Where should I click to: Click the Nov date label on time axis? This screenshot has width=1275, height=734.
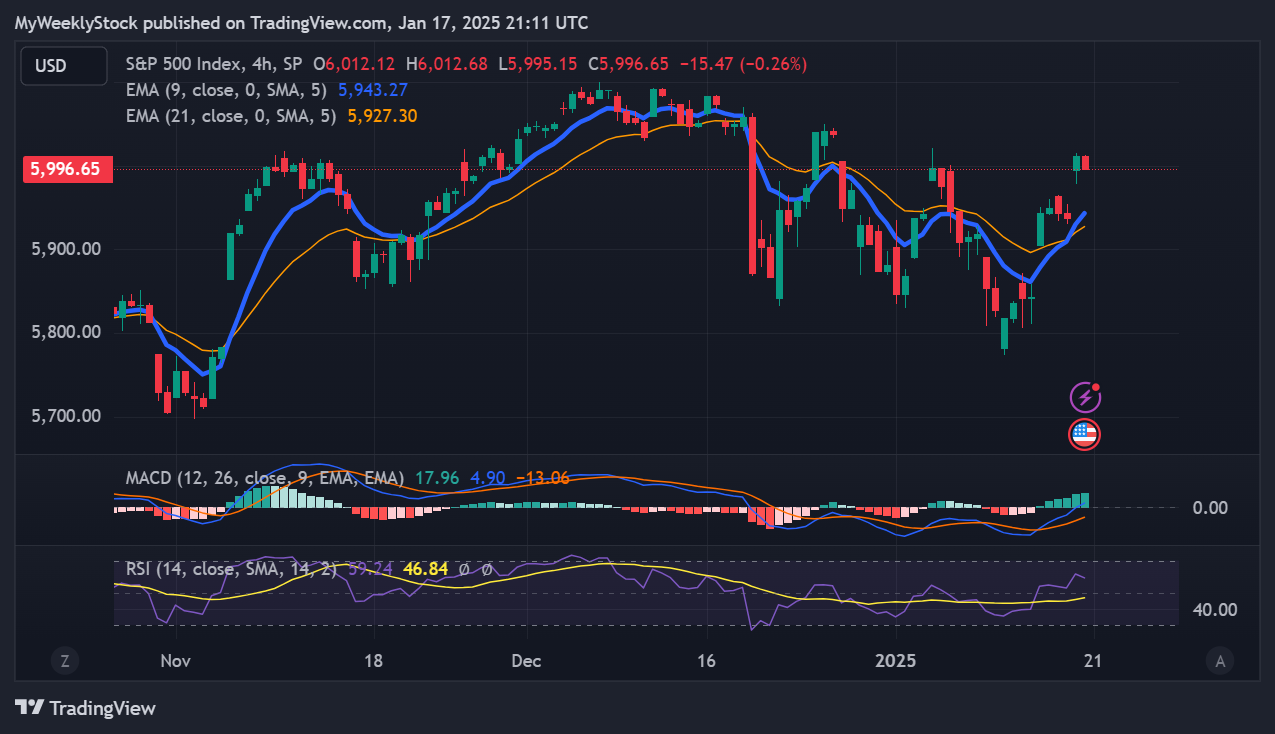tap(175, 661)
